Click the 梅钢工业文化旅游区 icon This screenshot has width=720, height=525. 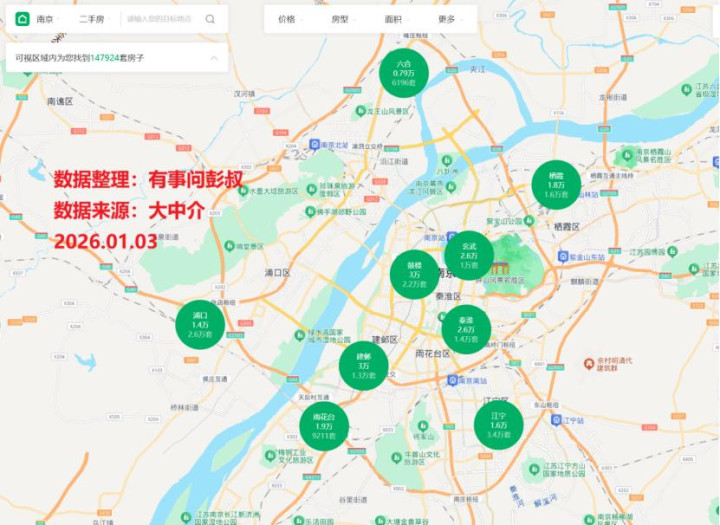(x=270, y=456)
